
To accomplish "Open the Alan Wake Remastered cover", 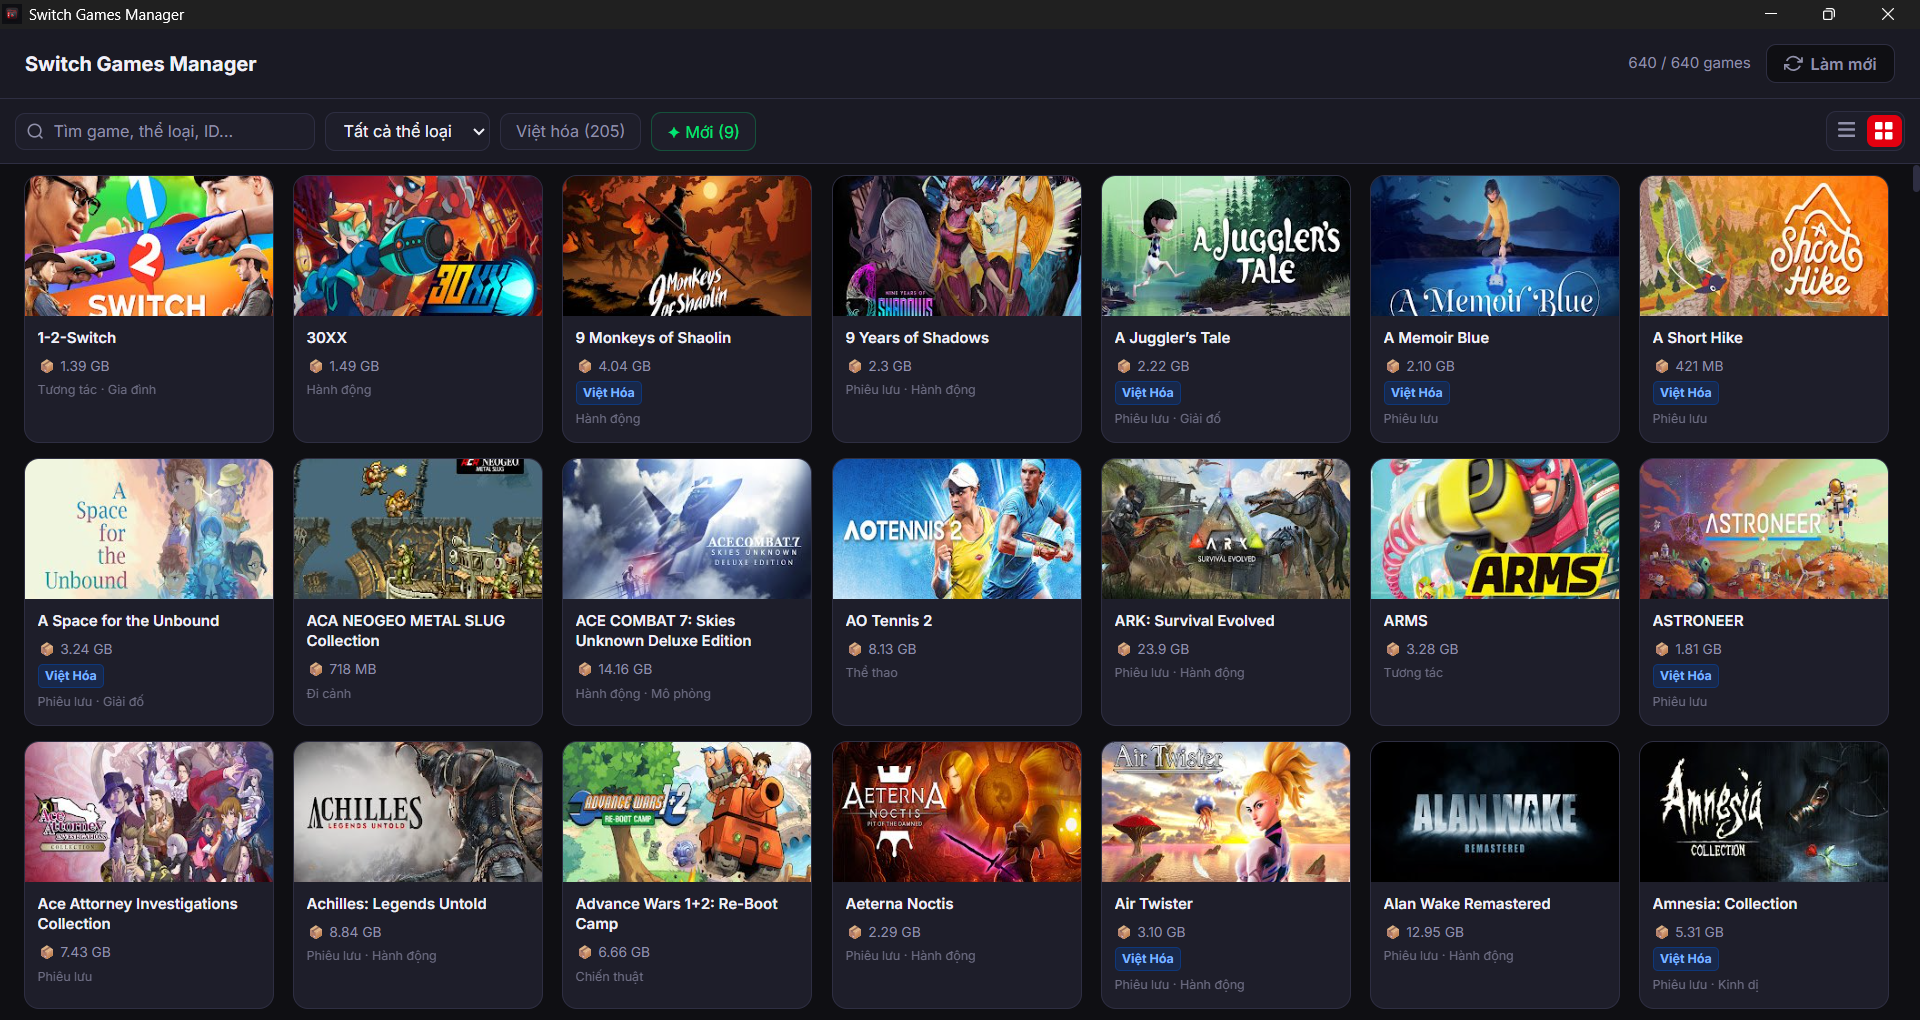I will click(1495, 812).
